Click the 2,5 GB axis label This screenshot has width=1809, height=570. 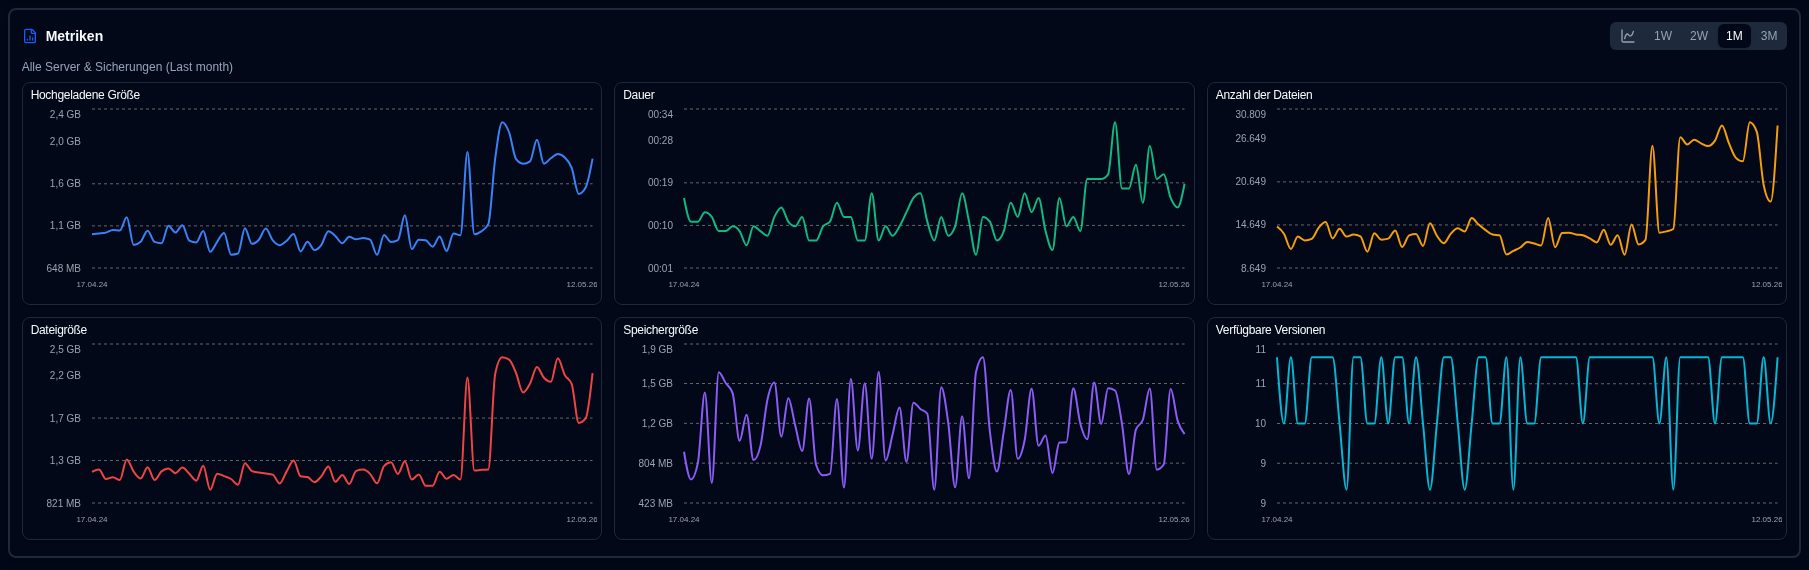click(65, 350)
